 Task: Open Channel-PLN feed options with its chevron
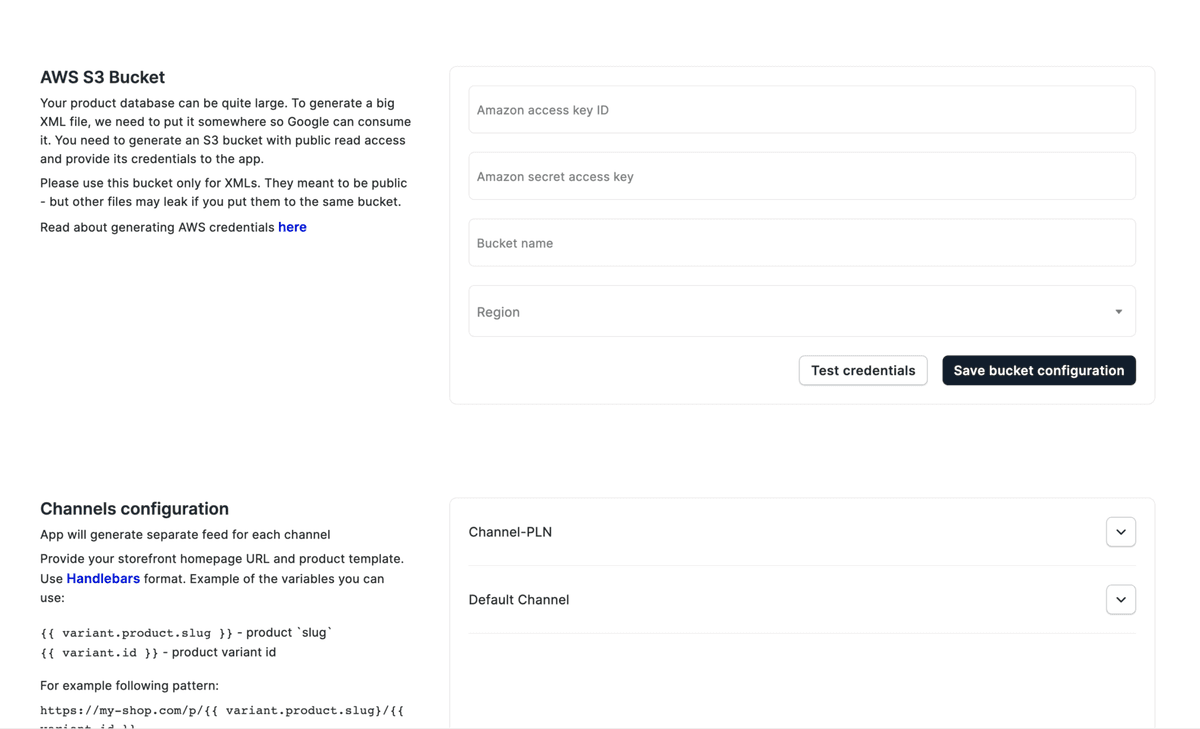(1121, 532)
